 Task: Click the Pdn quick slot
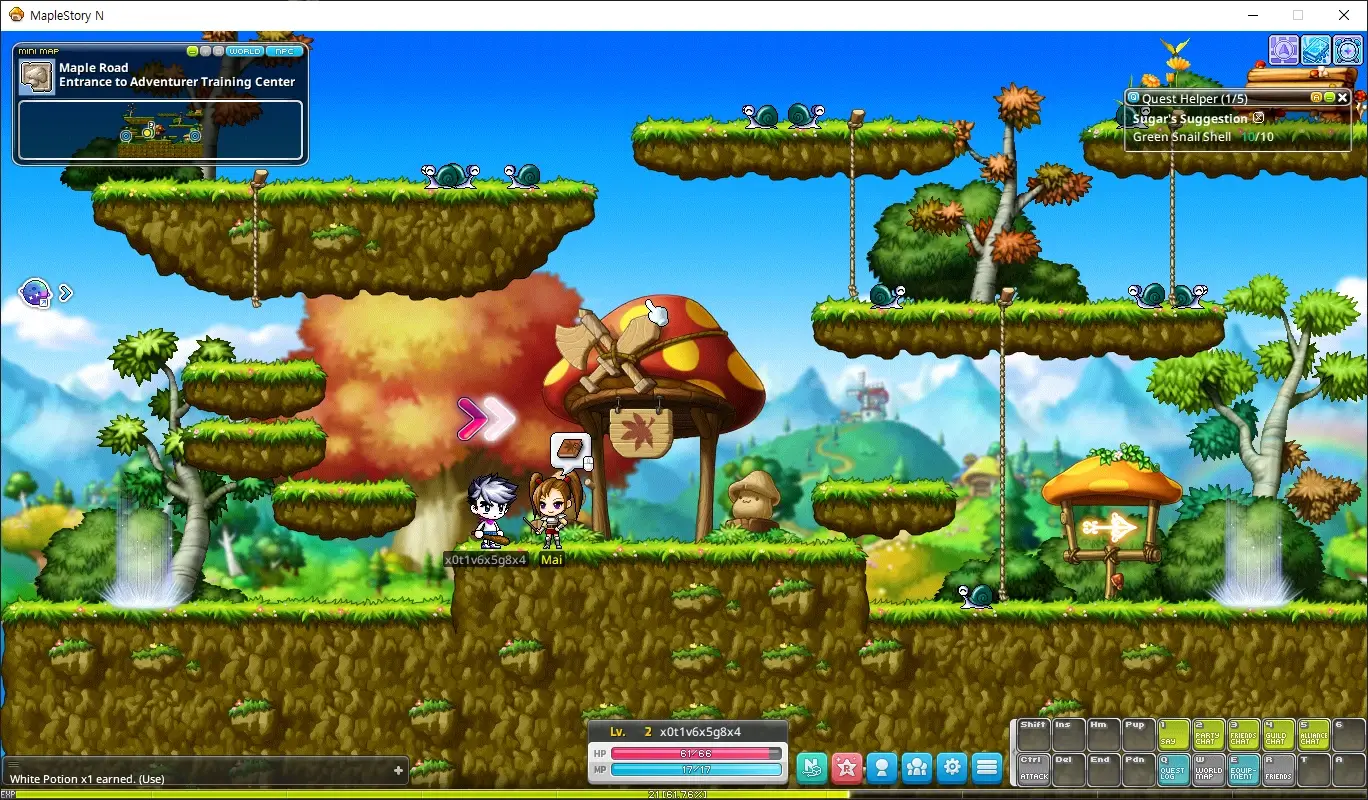[x=1139, y=769]
